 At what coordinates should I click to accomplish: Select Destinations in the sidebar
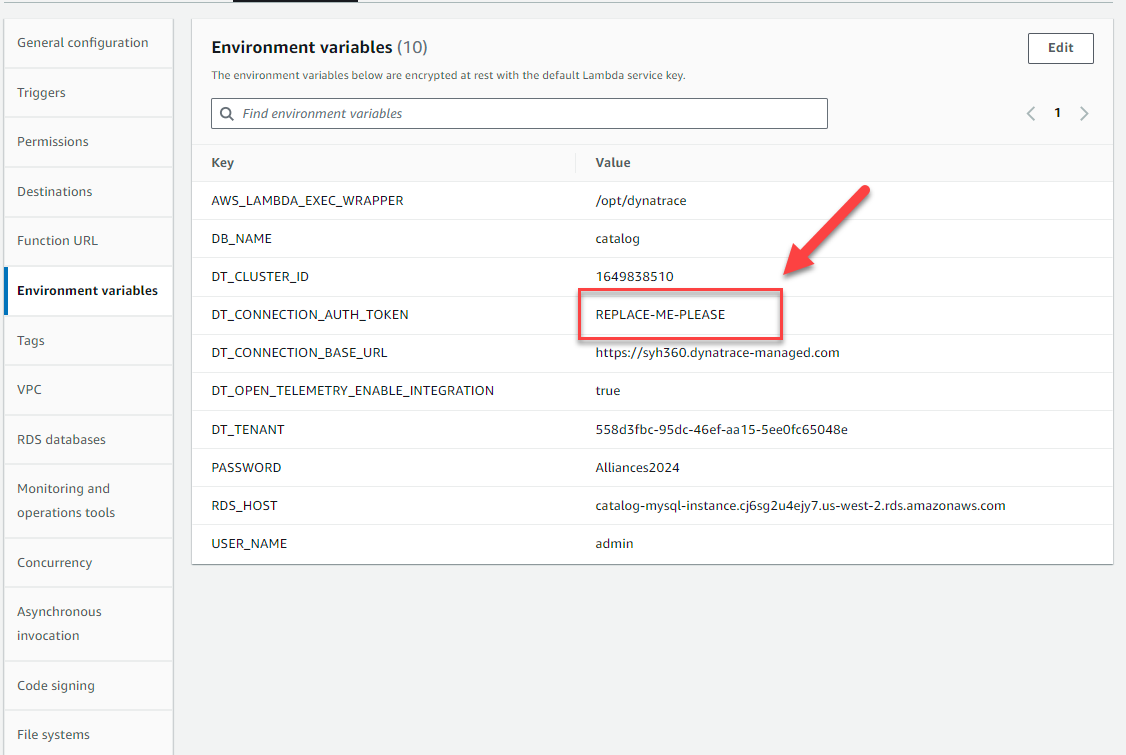(x=55, y=192)
